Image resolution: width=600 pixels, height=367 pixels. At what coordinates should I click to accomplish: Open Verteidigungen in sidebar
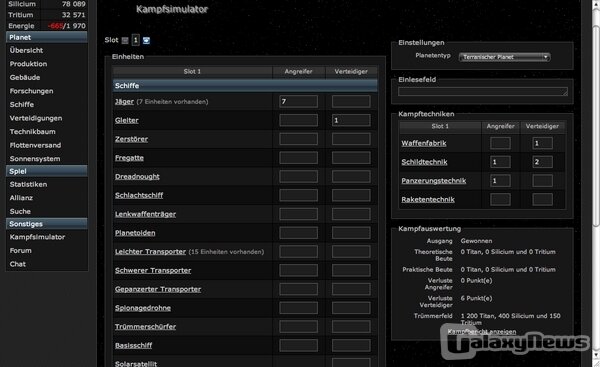pyautogui.click(x=36, y=118)
